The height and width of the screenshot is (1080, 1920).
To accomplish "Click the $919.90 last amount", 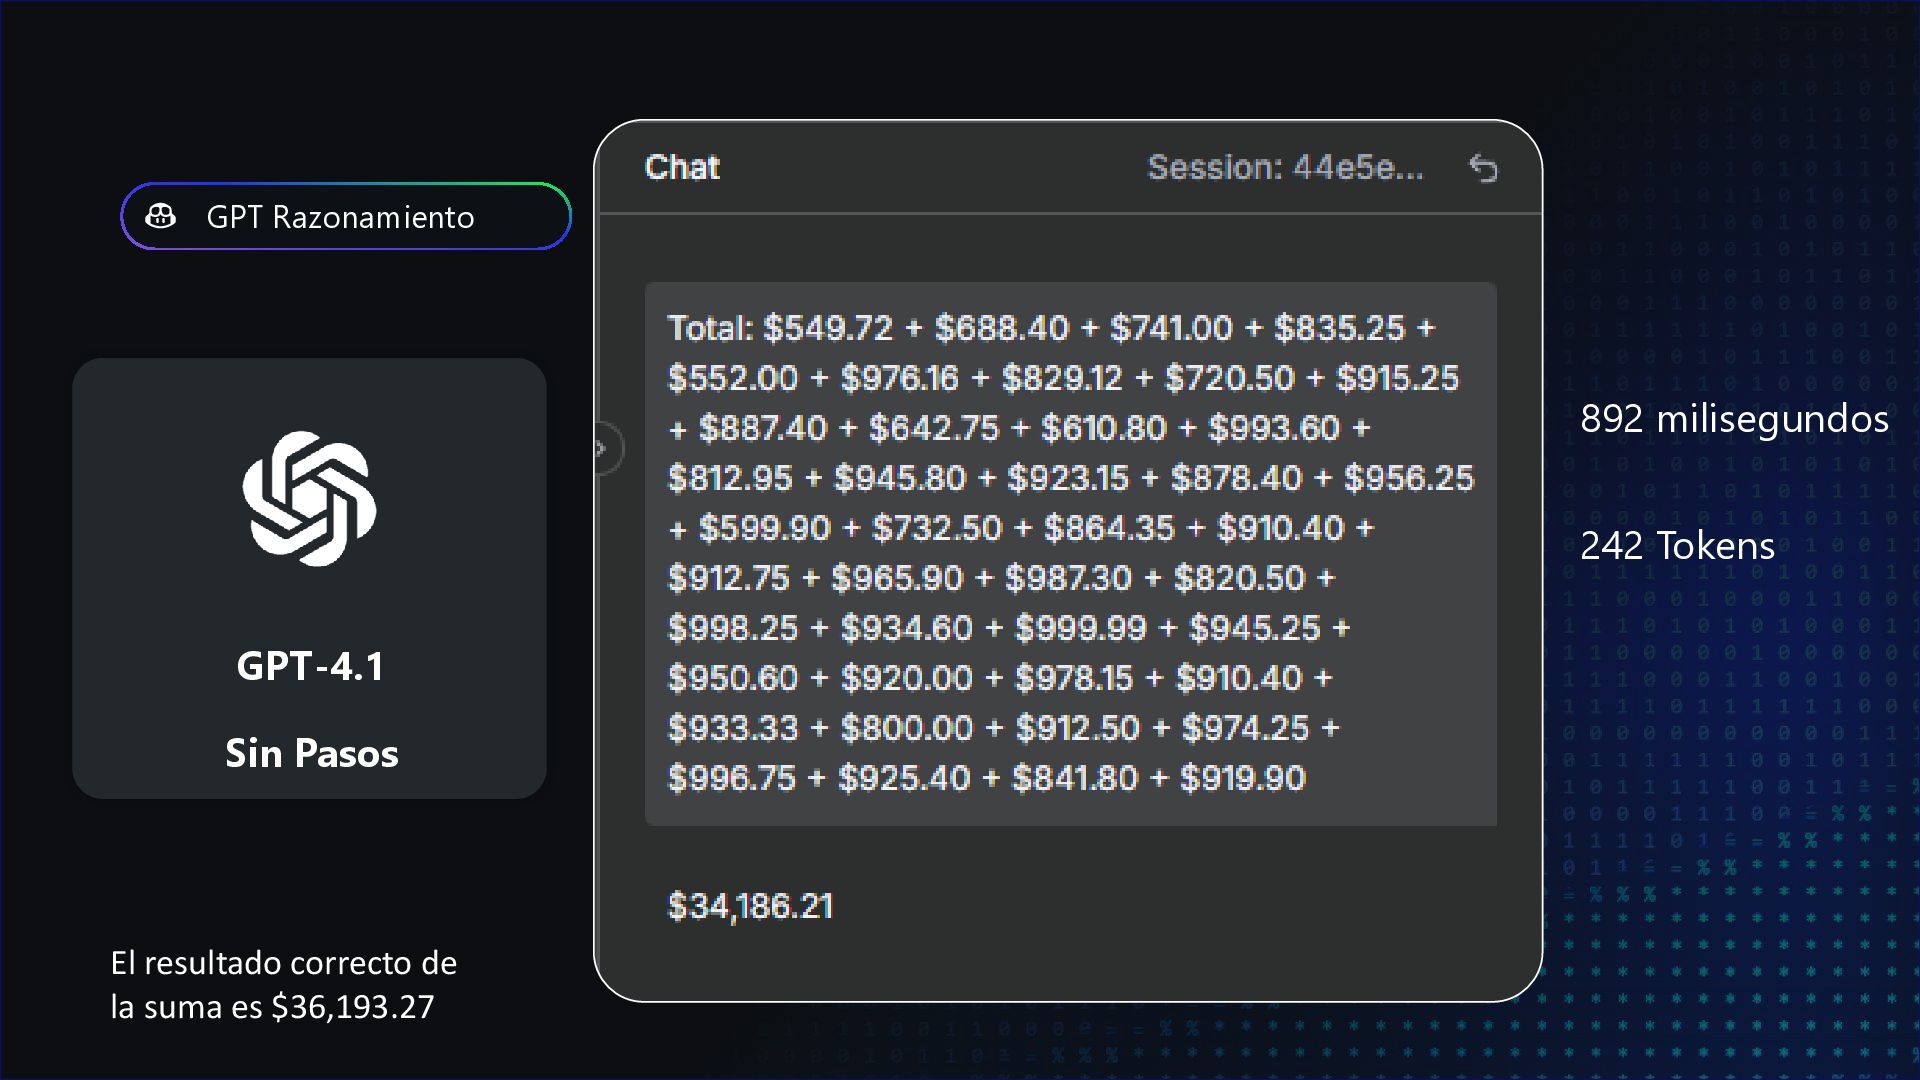I will [1242, 778].
